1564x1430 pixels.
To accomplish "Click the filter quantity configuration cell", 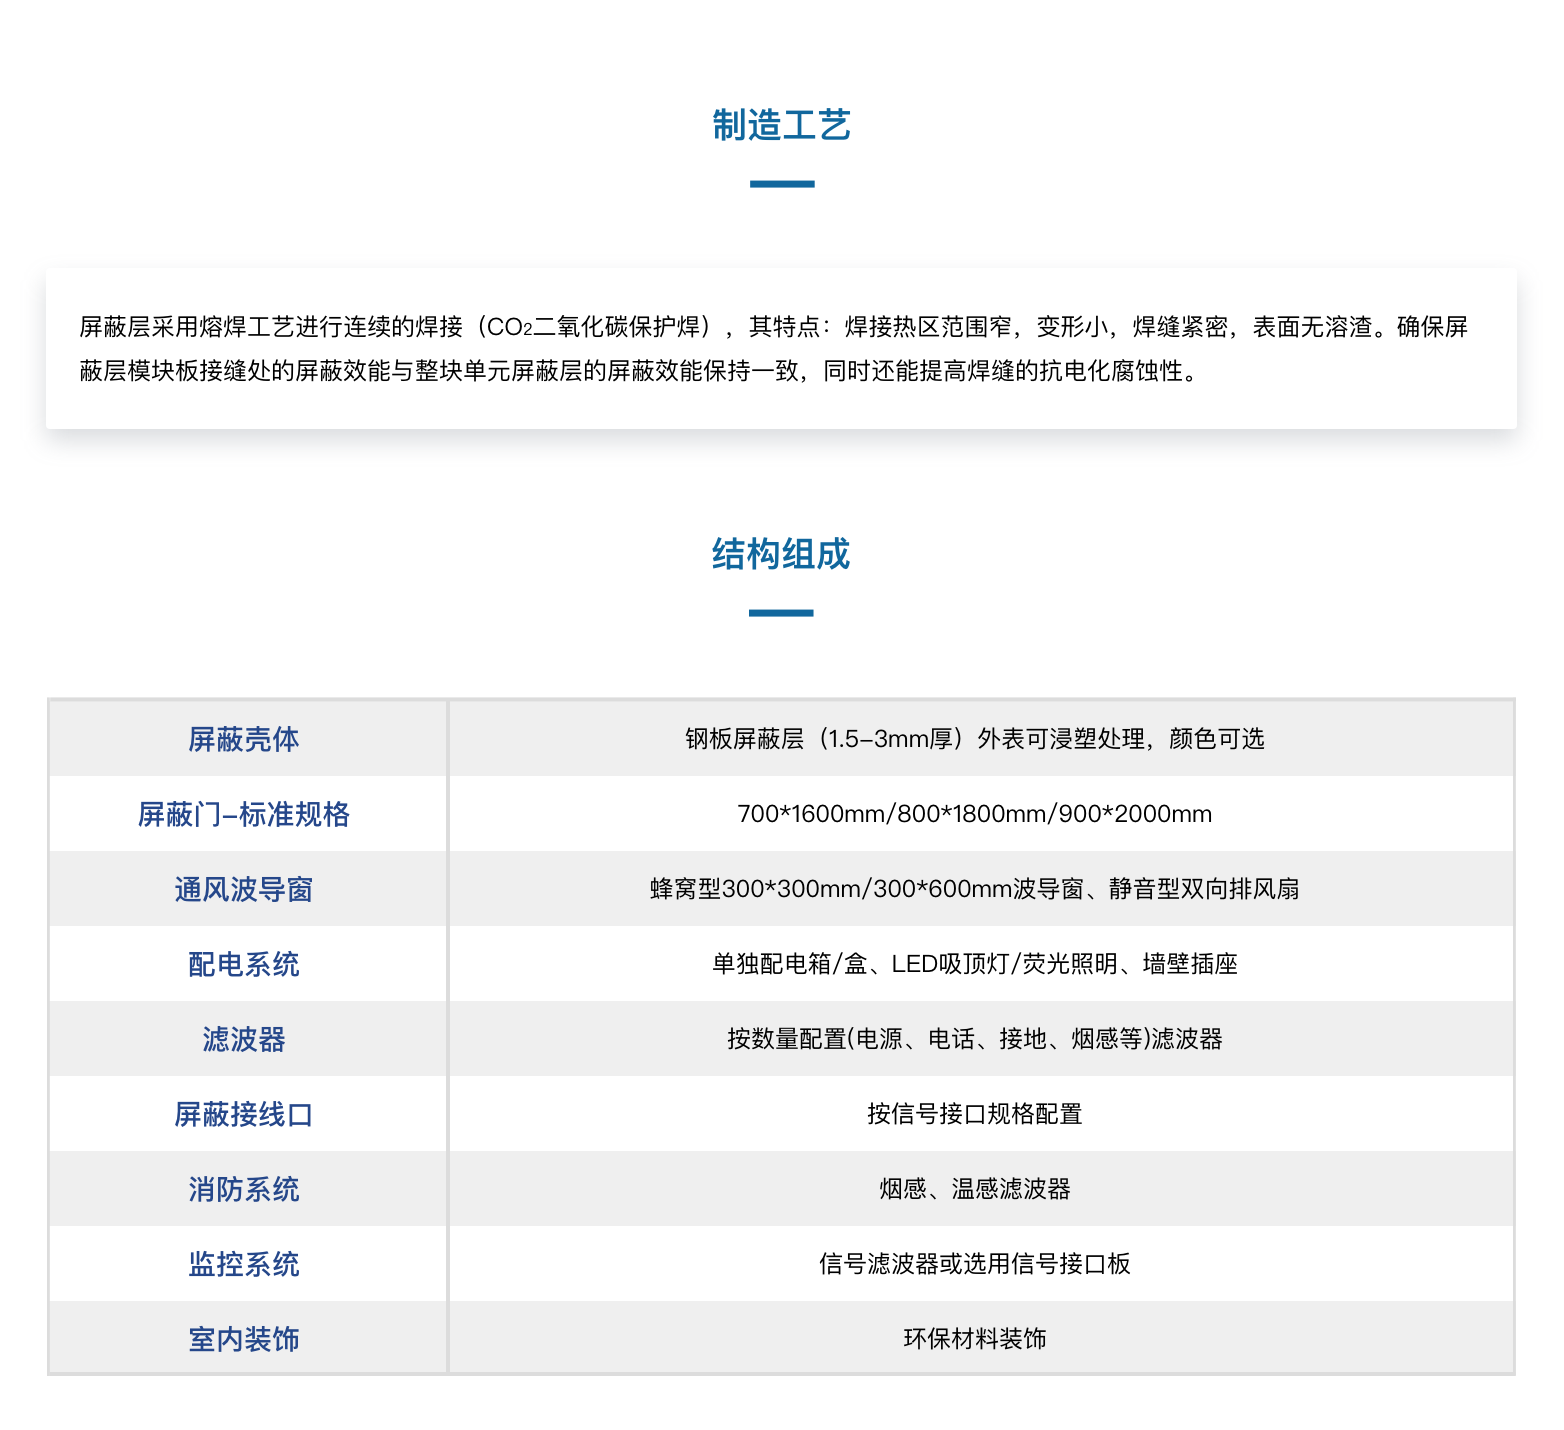I will tap(974, 1038).
